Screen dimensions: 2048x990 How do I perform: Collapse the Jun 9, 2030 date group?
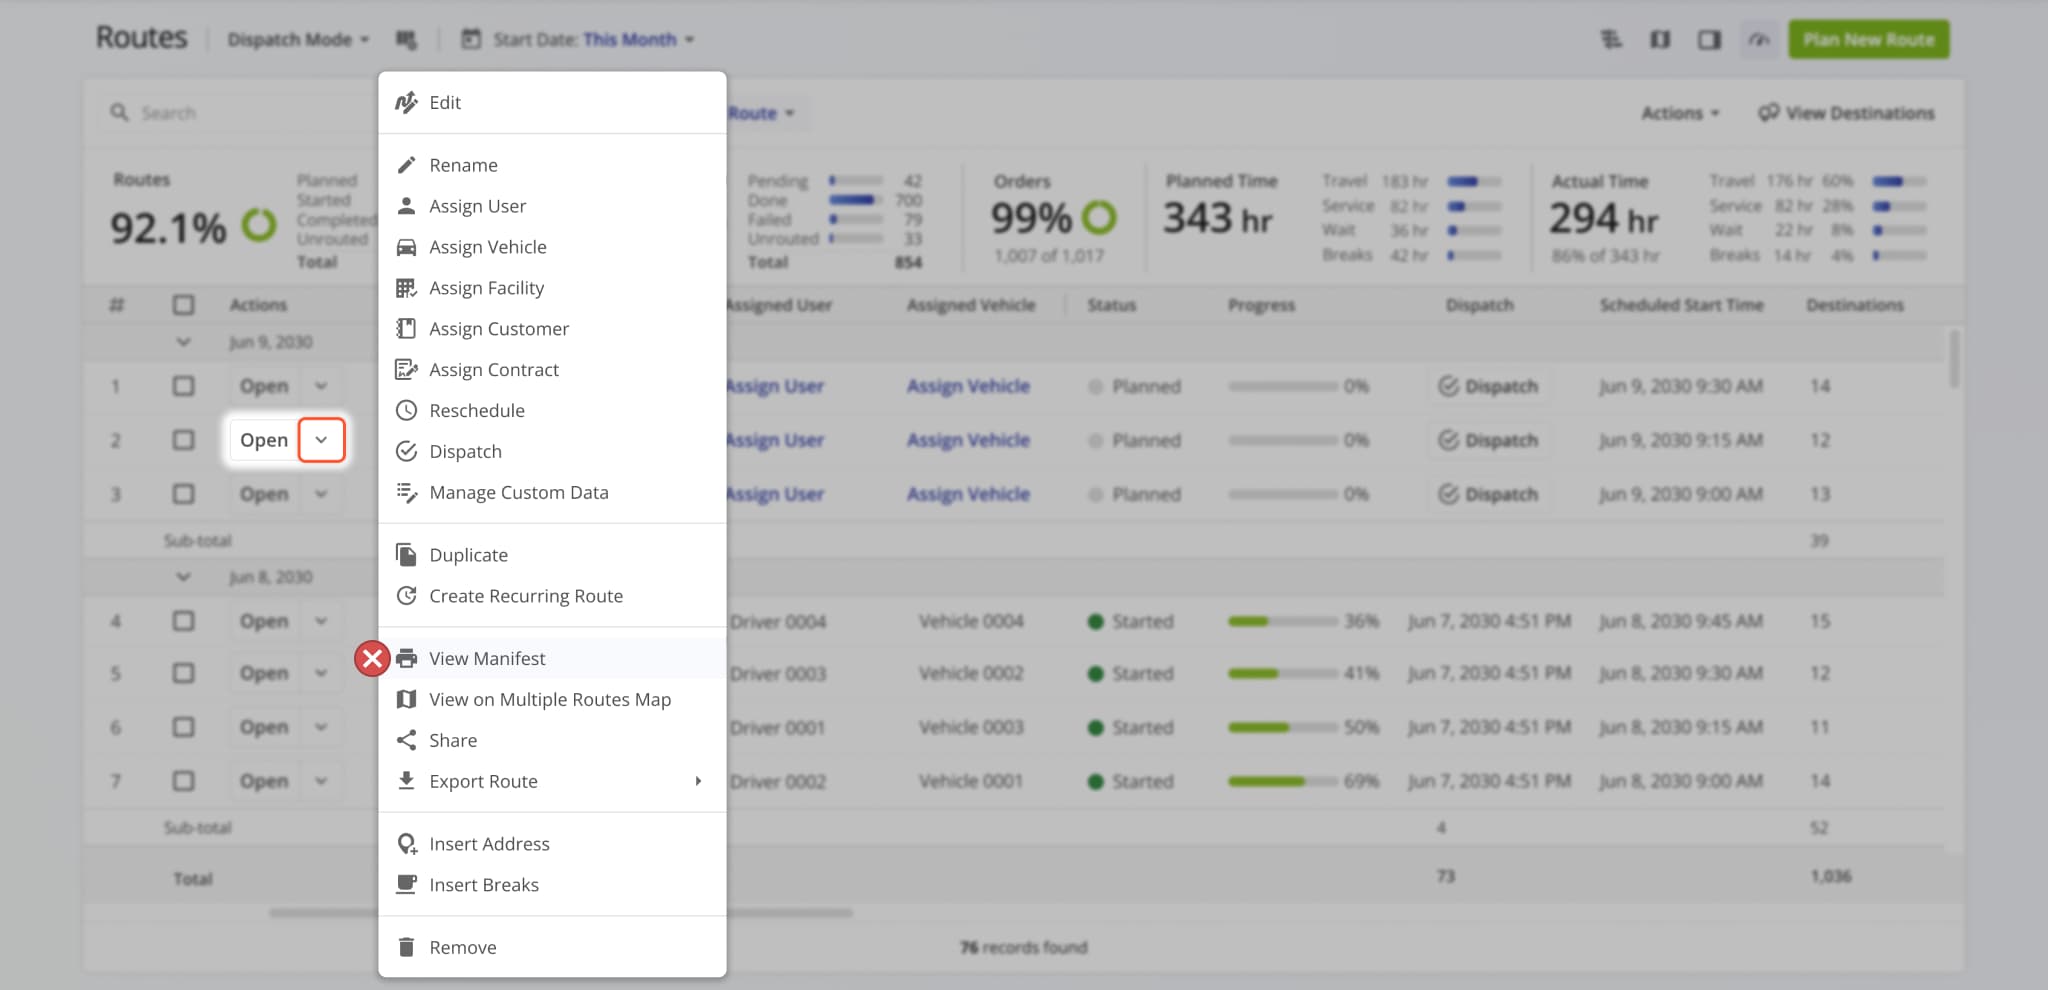click(184, 341)
